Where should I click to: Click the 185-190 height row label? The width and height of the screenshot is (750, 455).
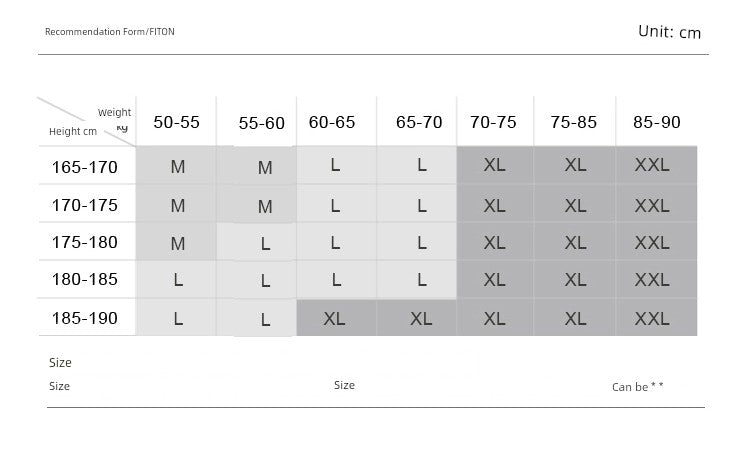(85, 318)
